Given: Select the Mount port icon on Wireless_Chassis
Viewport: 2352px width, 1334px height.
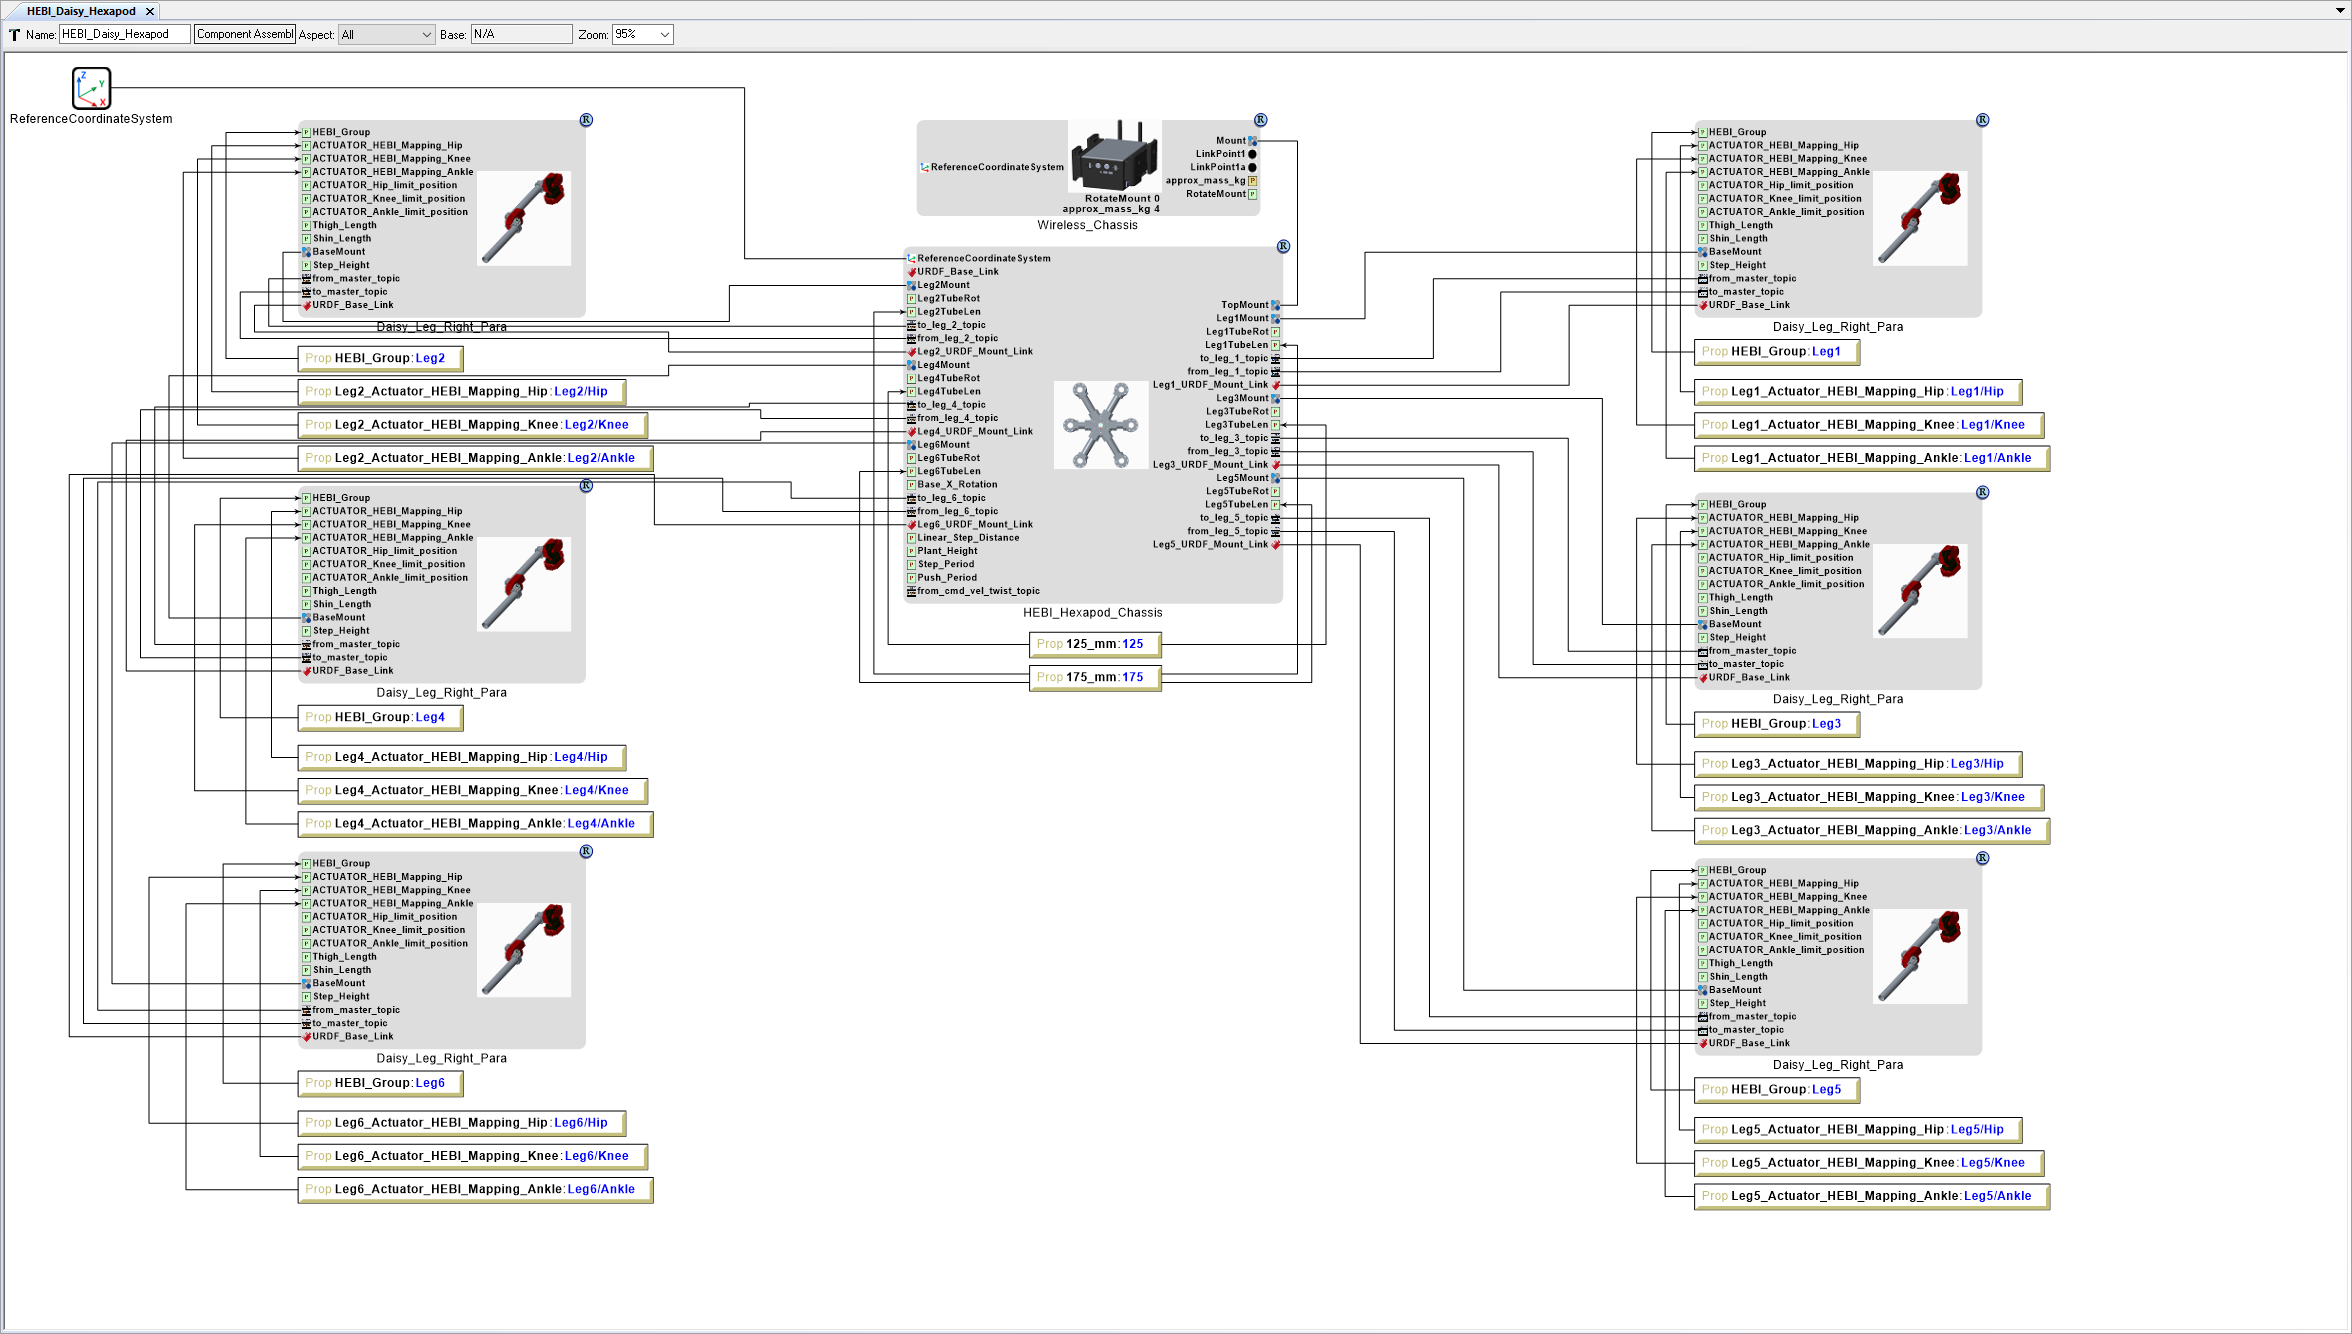Looking at the screenshot, I should 1251,140.
